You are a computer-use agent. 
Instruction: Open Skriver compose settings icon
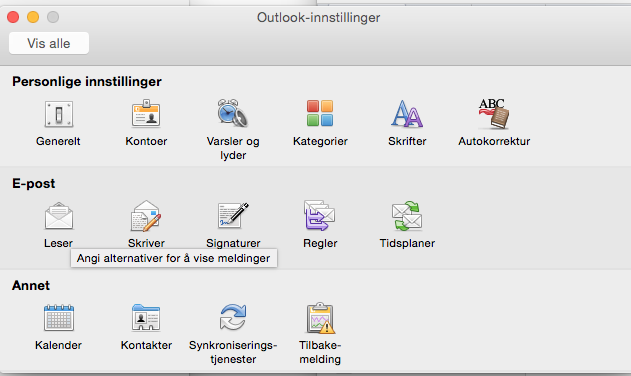click(x=146, y=216)
